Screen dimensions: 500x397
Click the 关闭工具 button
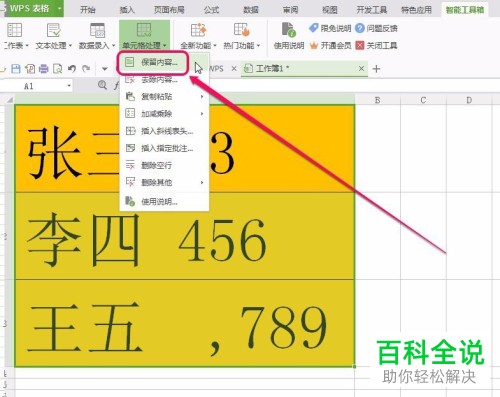point(376,45)
